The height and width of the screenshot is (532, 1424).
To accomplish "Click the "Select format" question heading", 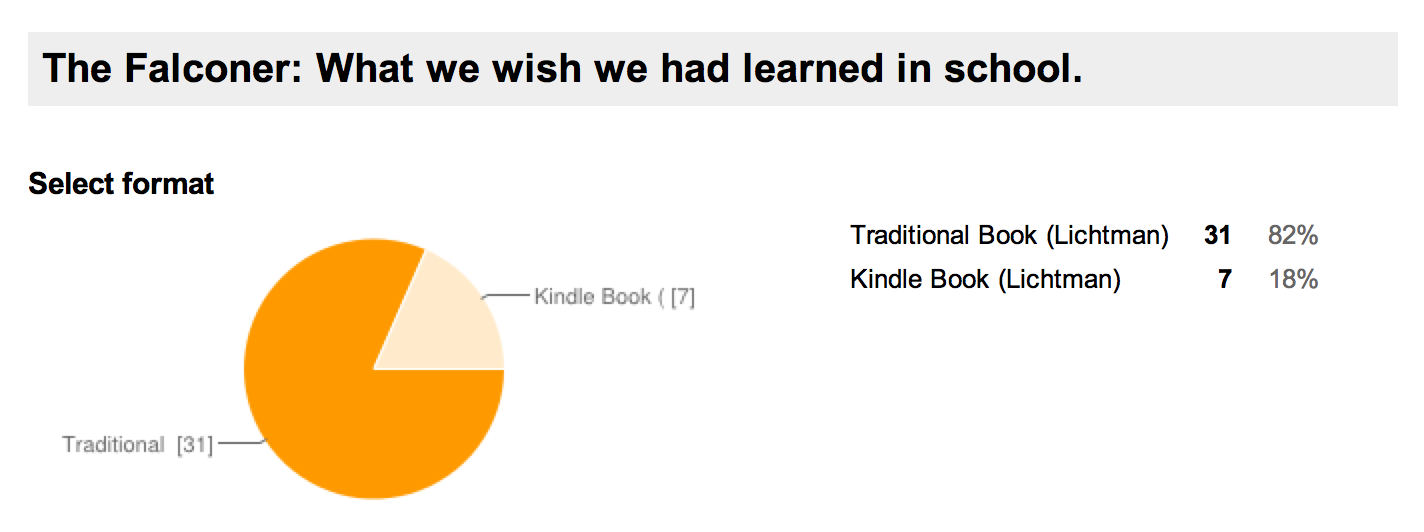I will (x=121, y=184).
